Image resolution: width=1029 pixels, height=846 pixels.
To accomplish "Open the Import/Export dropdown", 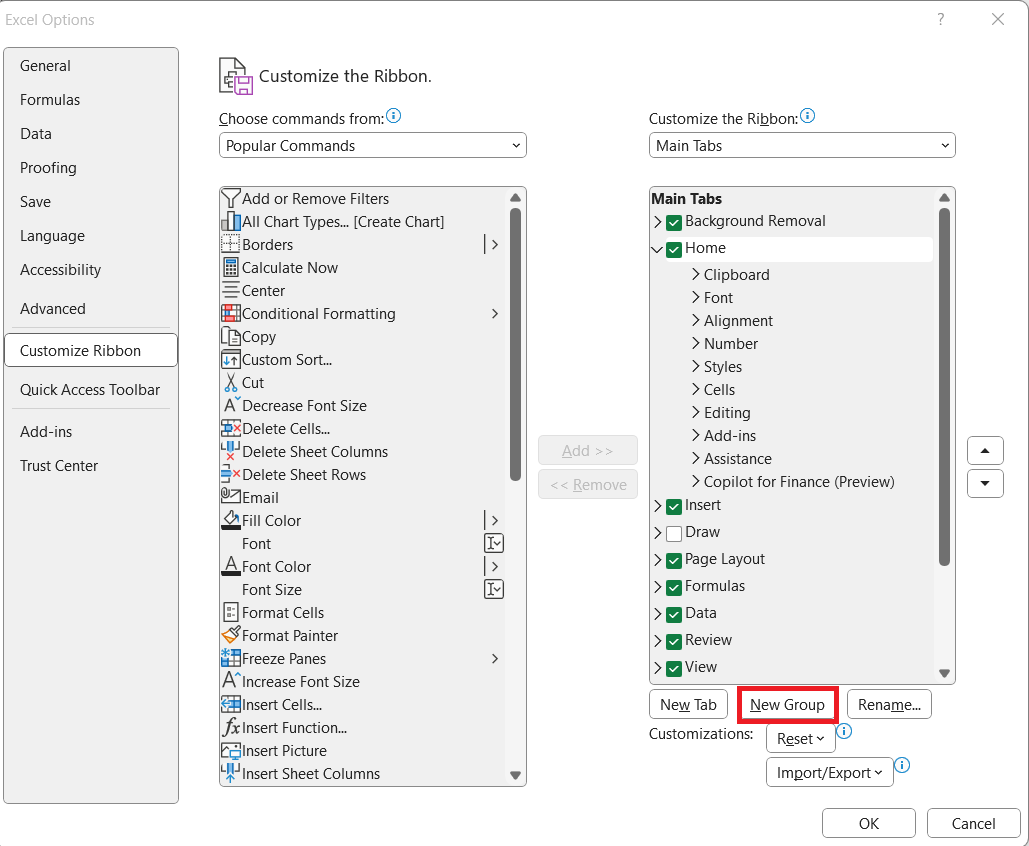I will click(x=830, y=772).
